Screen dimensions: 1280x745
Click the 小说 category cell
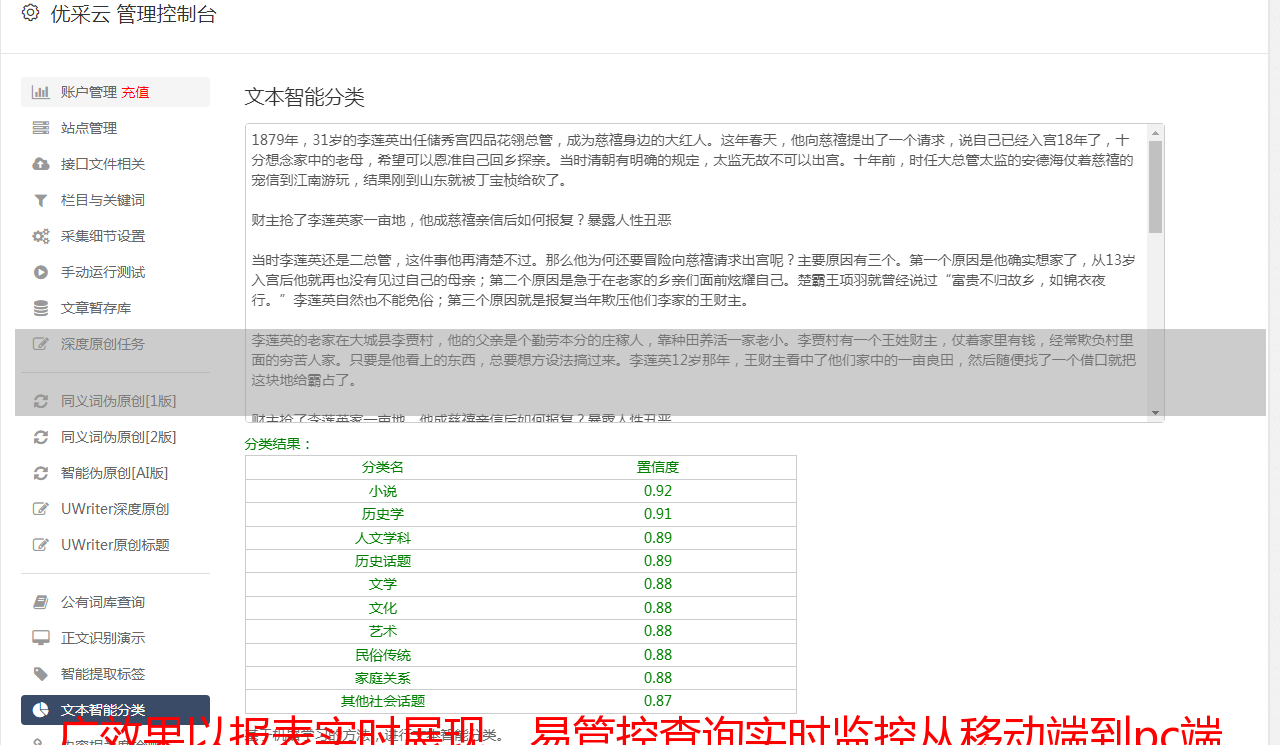pos(383,491)
